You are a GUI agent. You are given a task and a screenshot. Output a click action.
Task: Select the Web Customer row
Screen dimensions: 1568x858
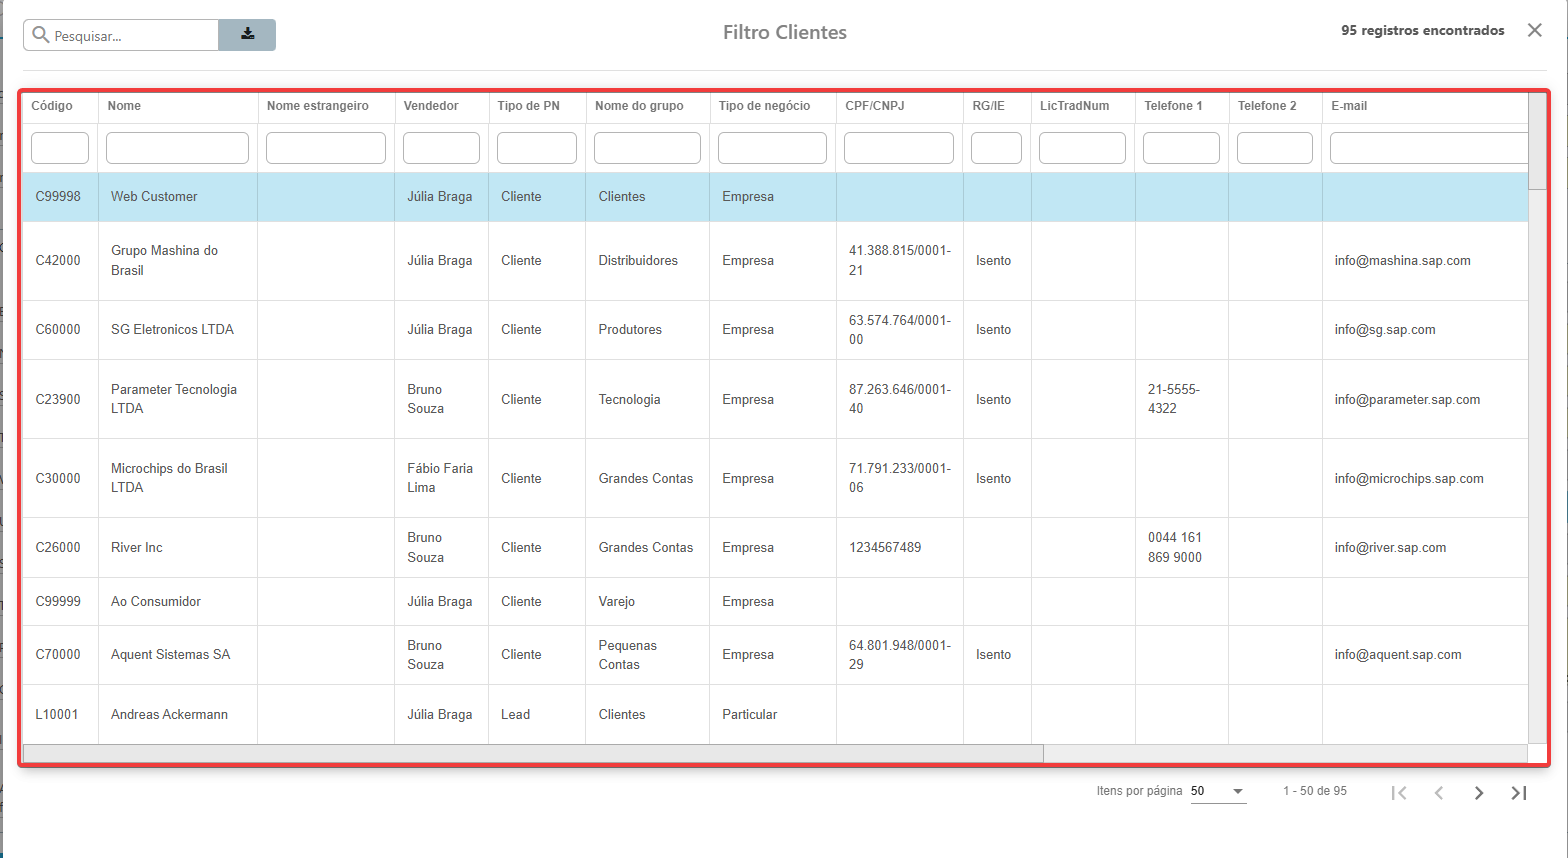(x=154, y=197)
